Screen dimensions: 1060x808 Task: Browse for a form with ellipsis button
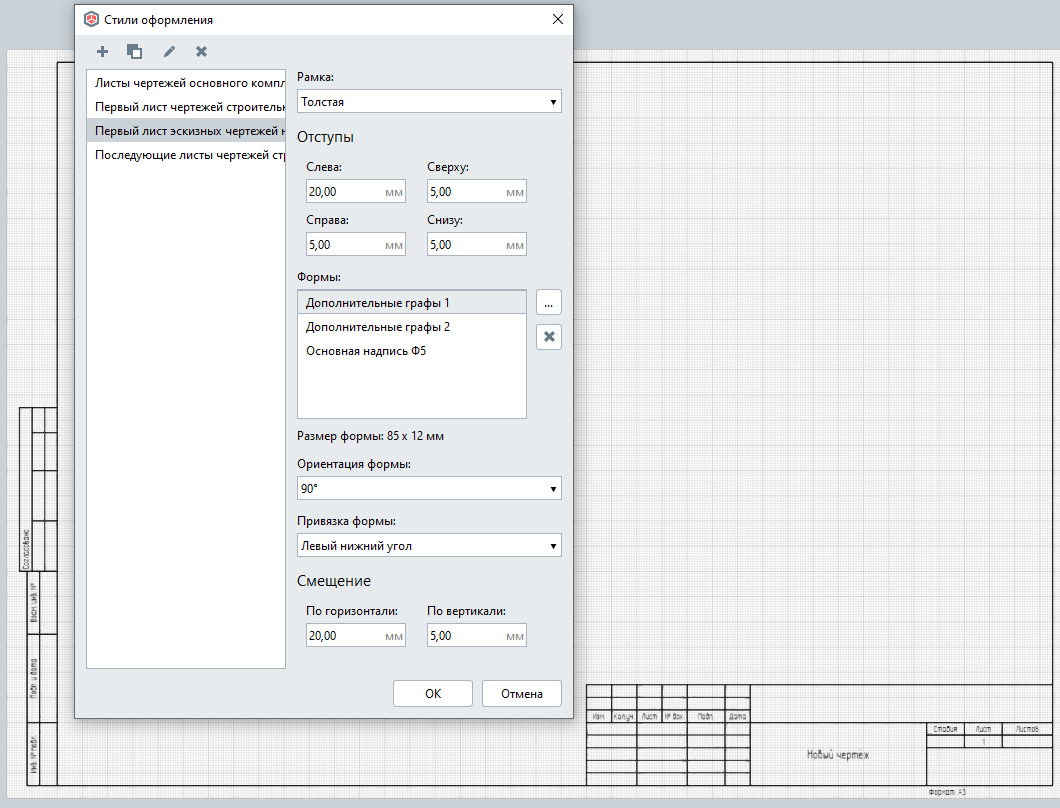(x=549, y=302)
